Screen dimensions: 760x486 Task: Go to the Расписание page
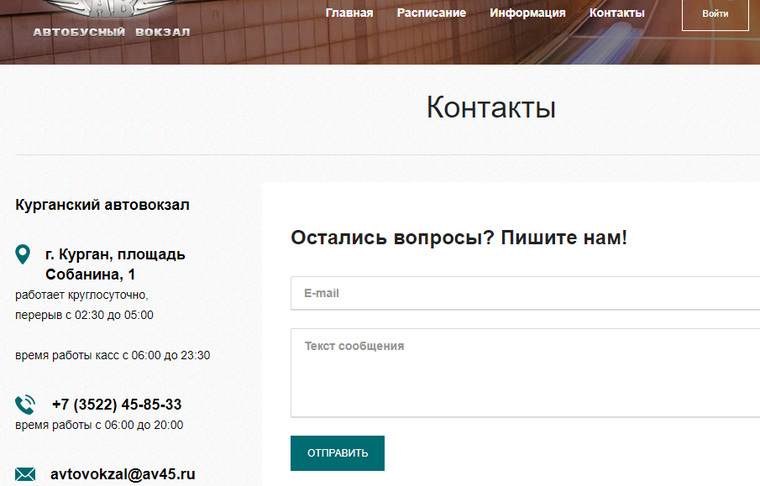431,13
